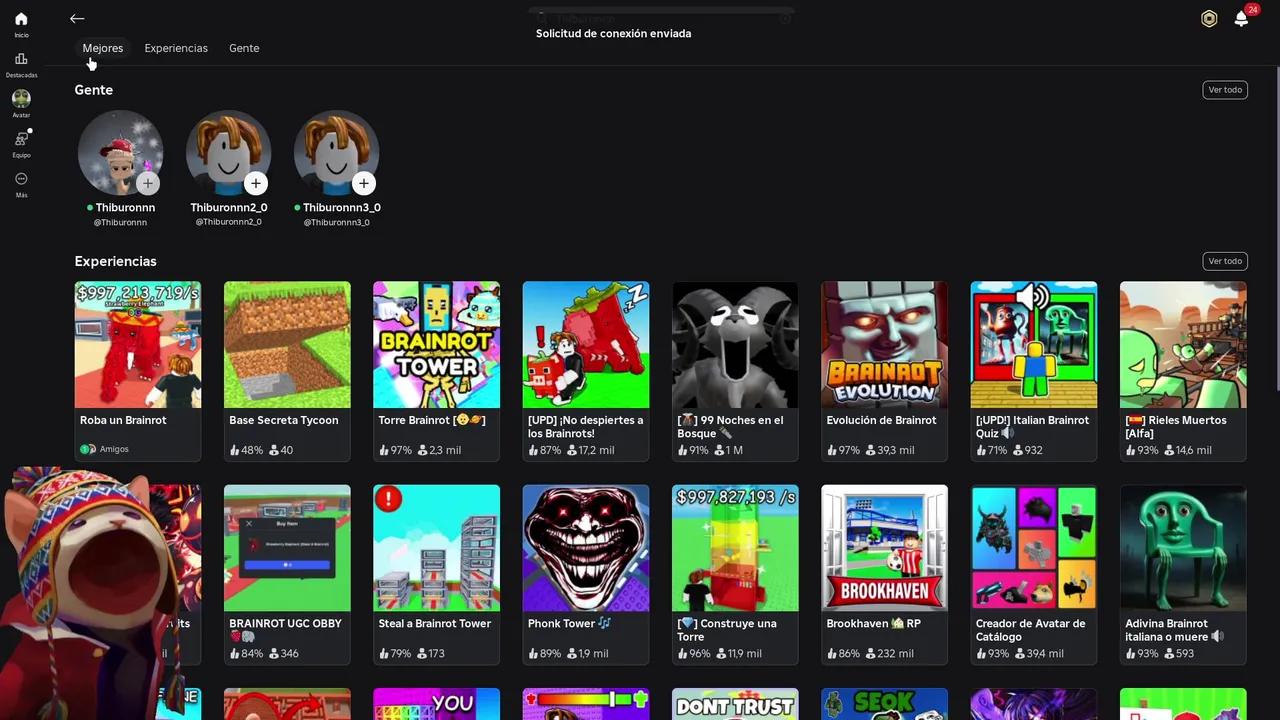Select the Mejores tab

pyautogui.click(x=103, y=48)
